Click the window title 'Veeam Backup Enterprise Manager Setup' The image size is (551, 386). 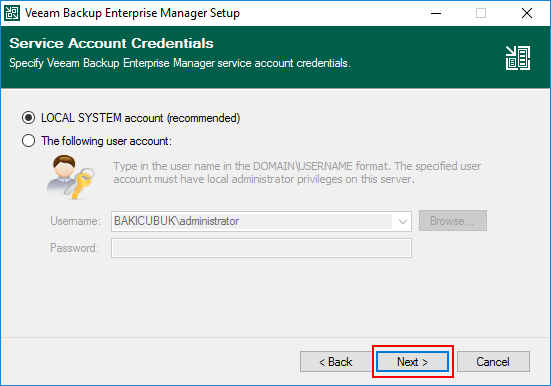(132, 13)
